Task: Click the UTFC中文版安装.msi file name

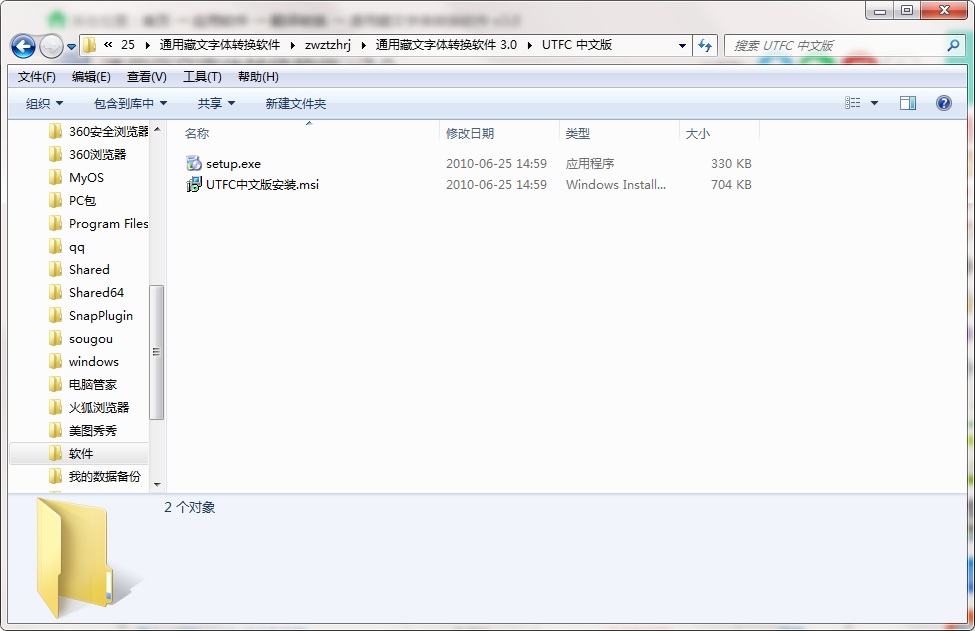Action: [x=262, y=185]
